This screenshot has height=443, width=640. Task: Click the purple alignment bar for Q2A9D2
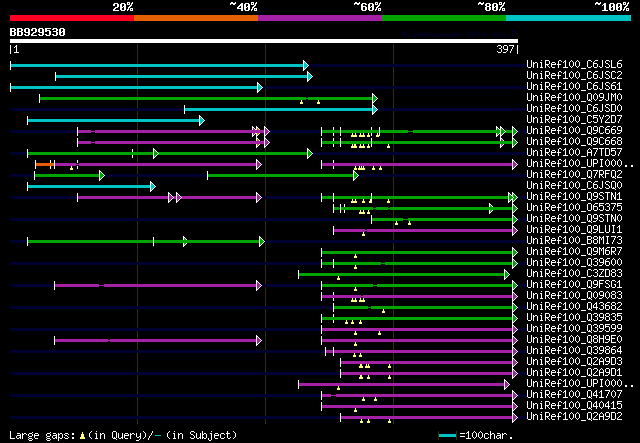coord(427,418)
